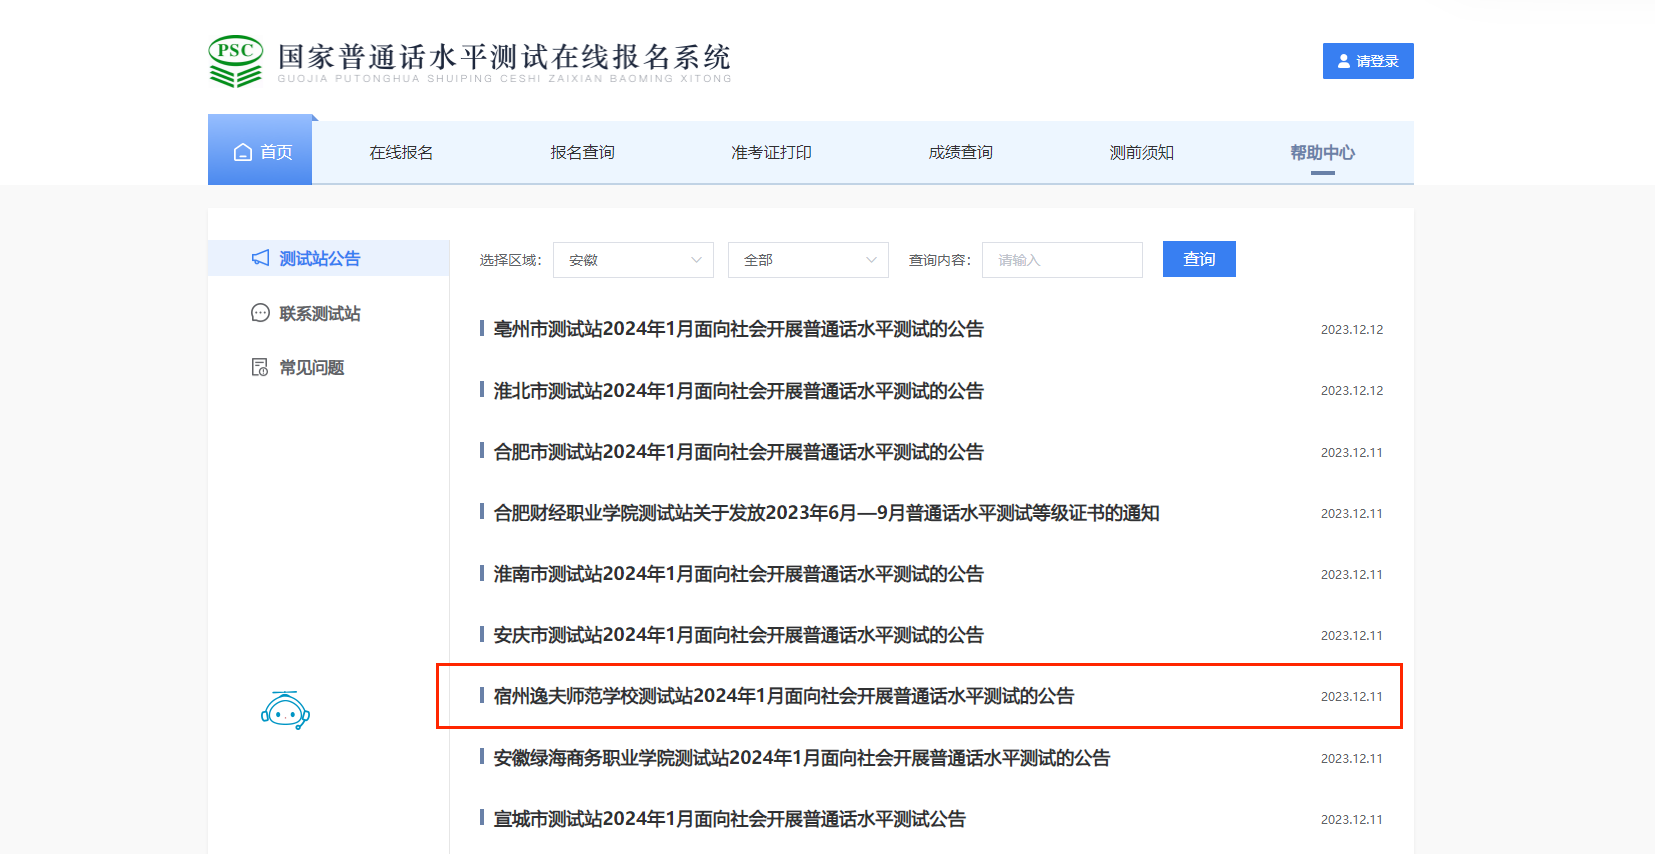
Task: Click the system title 国家普通话水平测试在线报名系统
Action: point(504,57)
